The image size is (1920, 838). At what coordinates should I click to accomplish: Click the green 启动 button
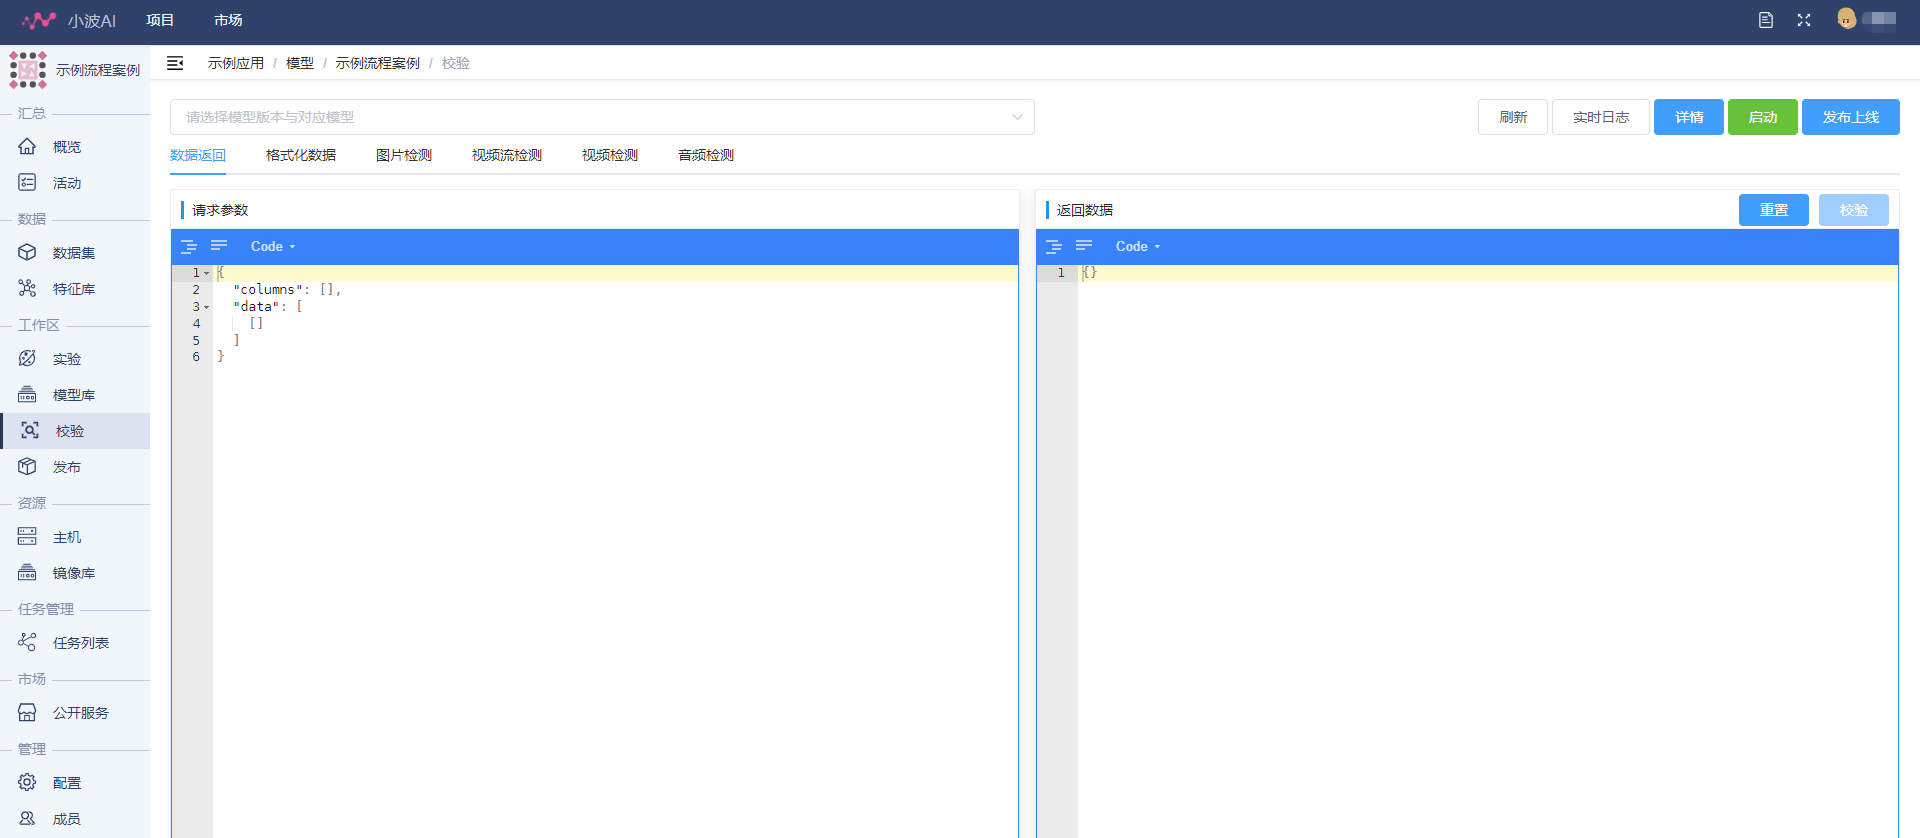point(1763,117)
